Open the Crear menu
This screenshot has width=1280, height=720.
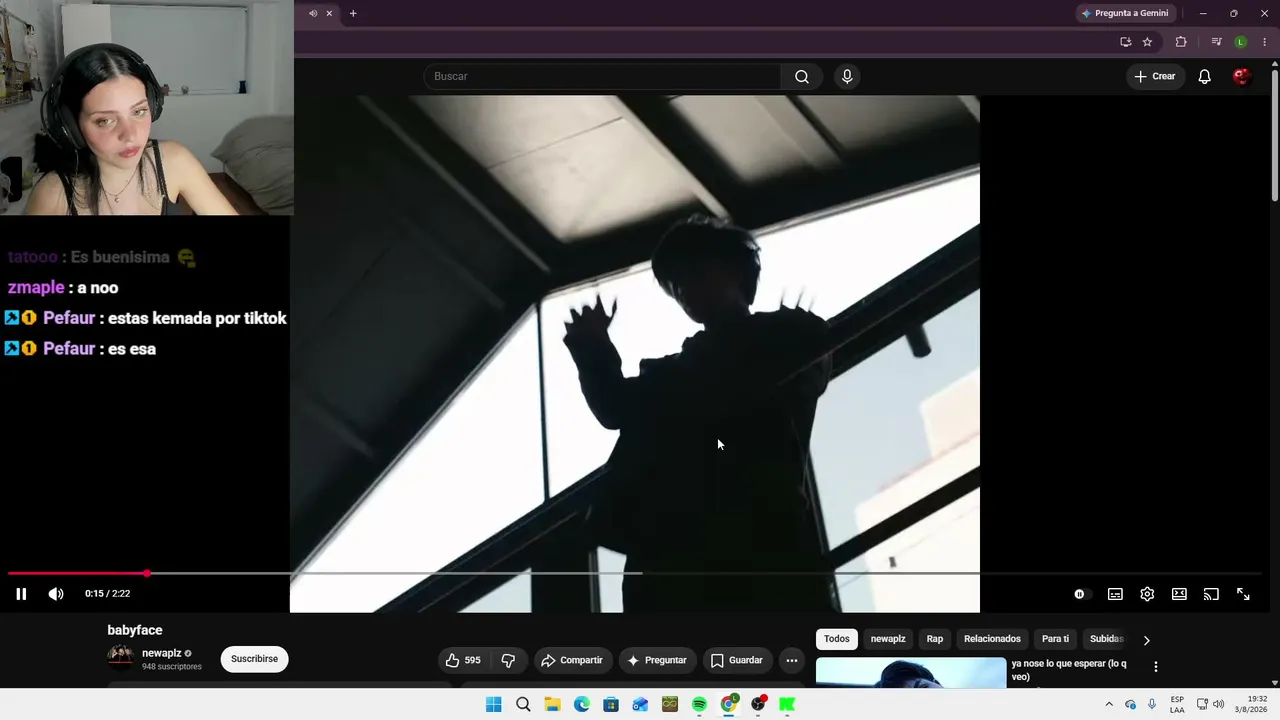pyautogui.click(x=1155, y=76)
